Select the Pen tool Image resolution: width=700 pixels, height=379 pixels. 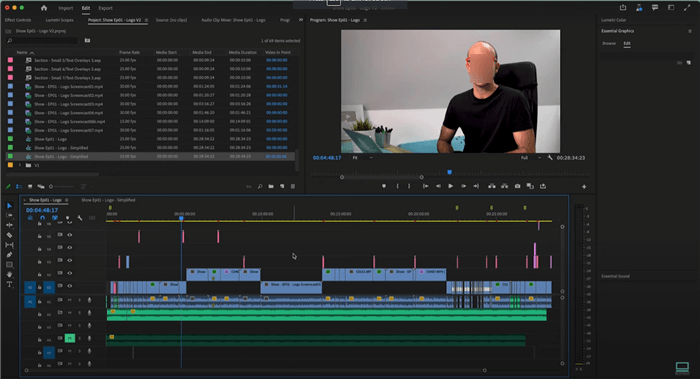[x=9, y=254]
